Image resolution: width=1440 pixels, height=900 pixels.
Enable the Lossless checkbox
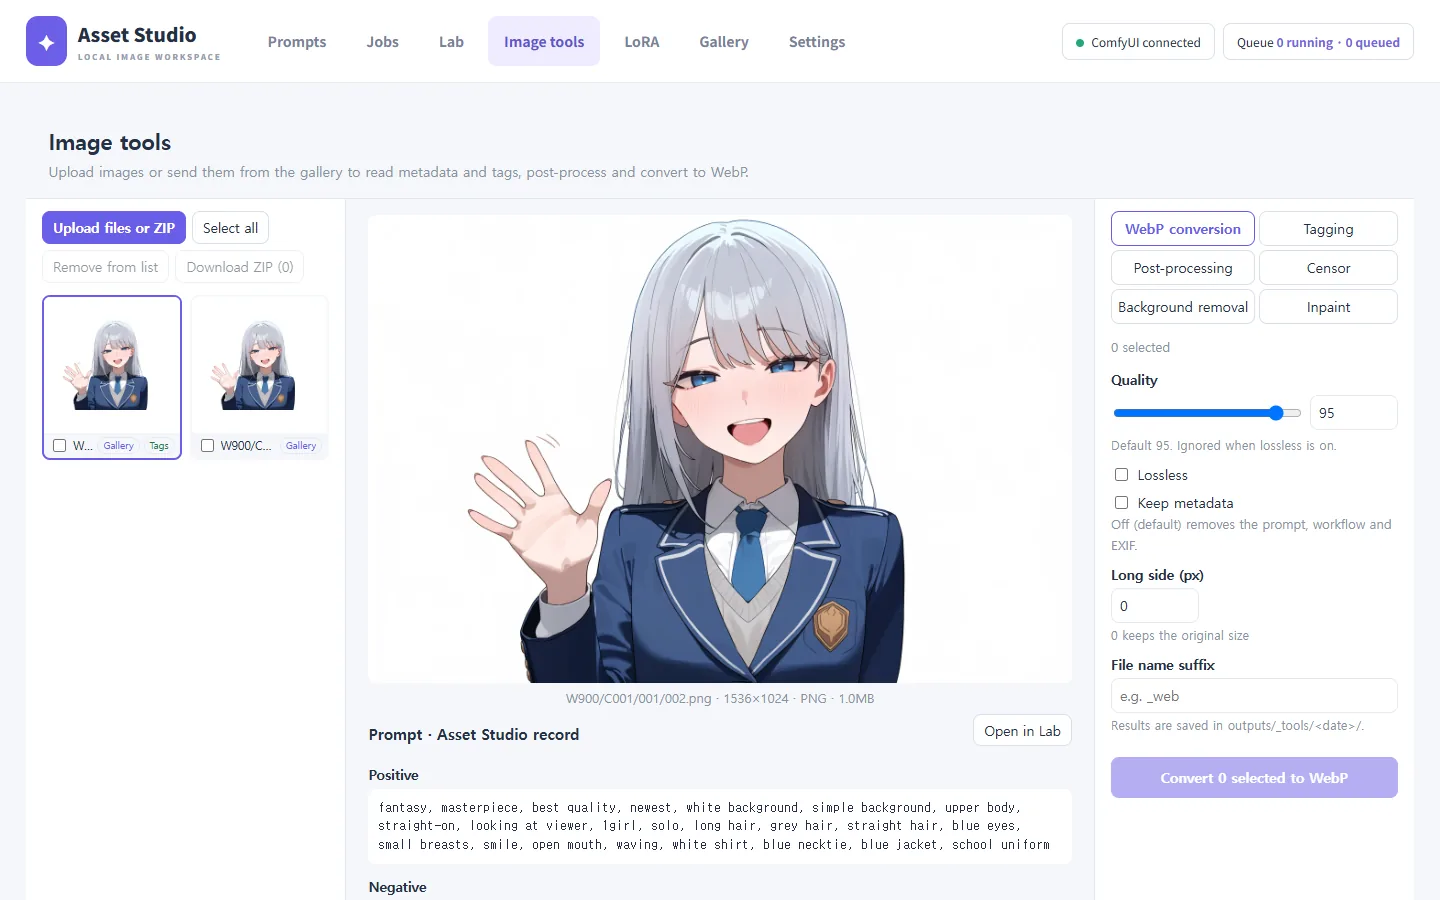1122,475
